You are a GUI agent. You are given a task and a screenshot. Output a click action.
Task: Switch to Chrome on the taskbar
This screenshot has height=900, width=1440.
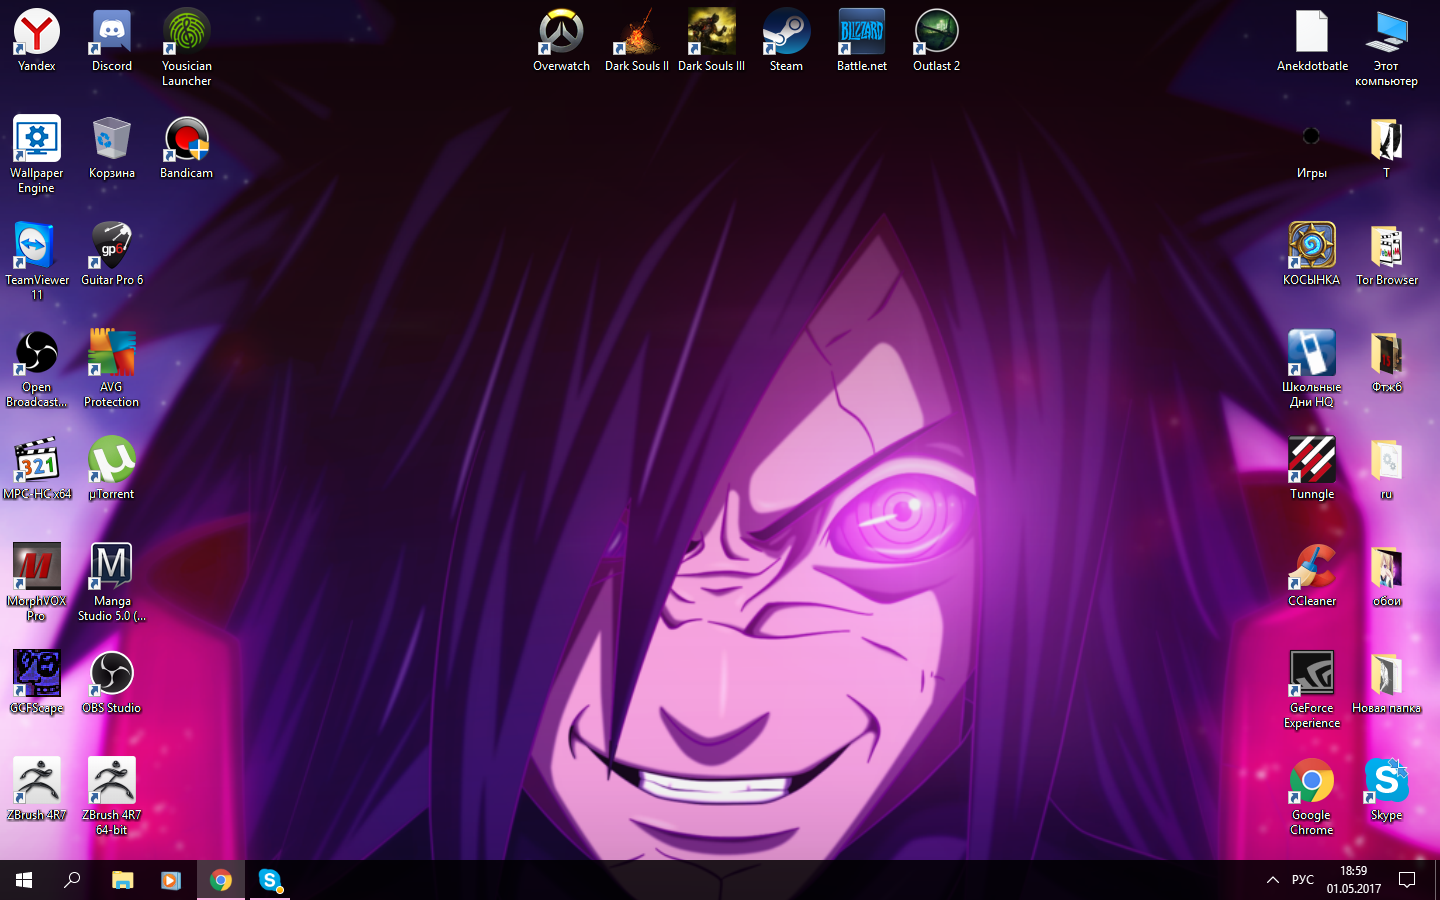220,880
